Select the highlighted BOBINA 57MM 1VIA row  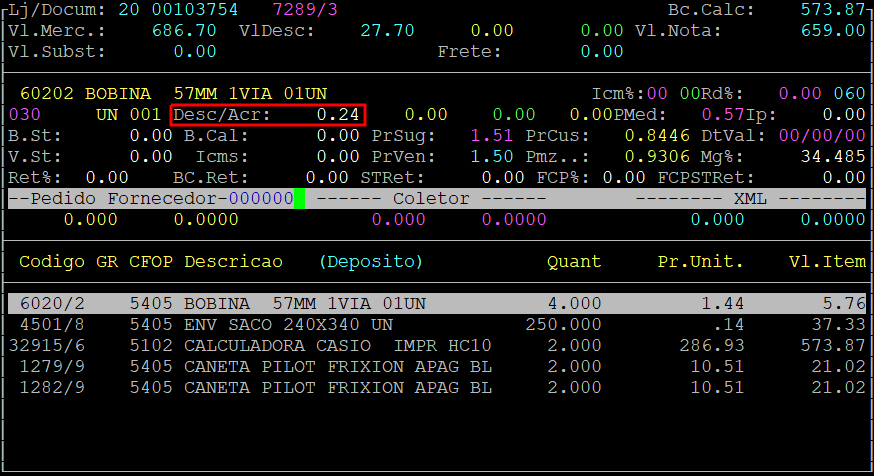(436, 303)
